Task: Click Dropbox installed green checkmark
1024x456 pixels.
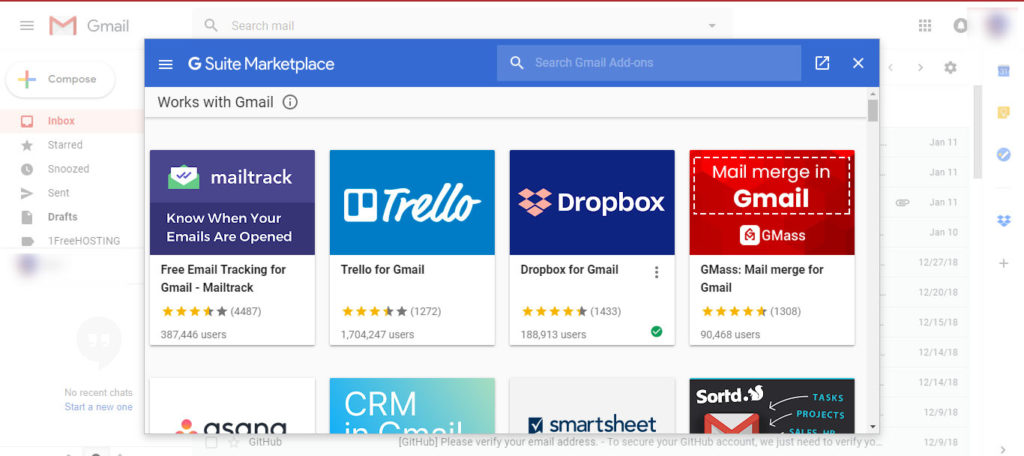Action: (x=656, y=332)
